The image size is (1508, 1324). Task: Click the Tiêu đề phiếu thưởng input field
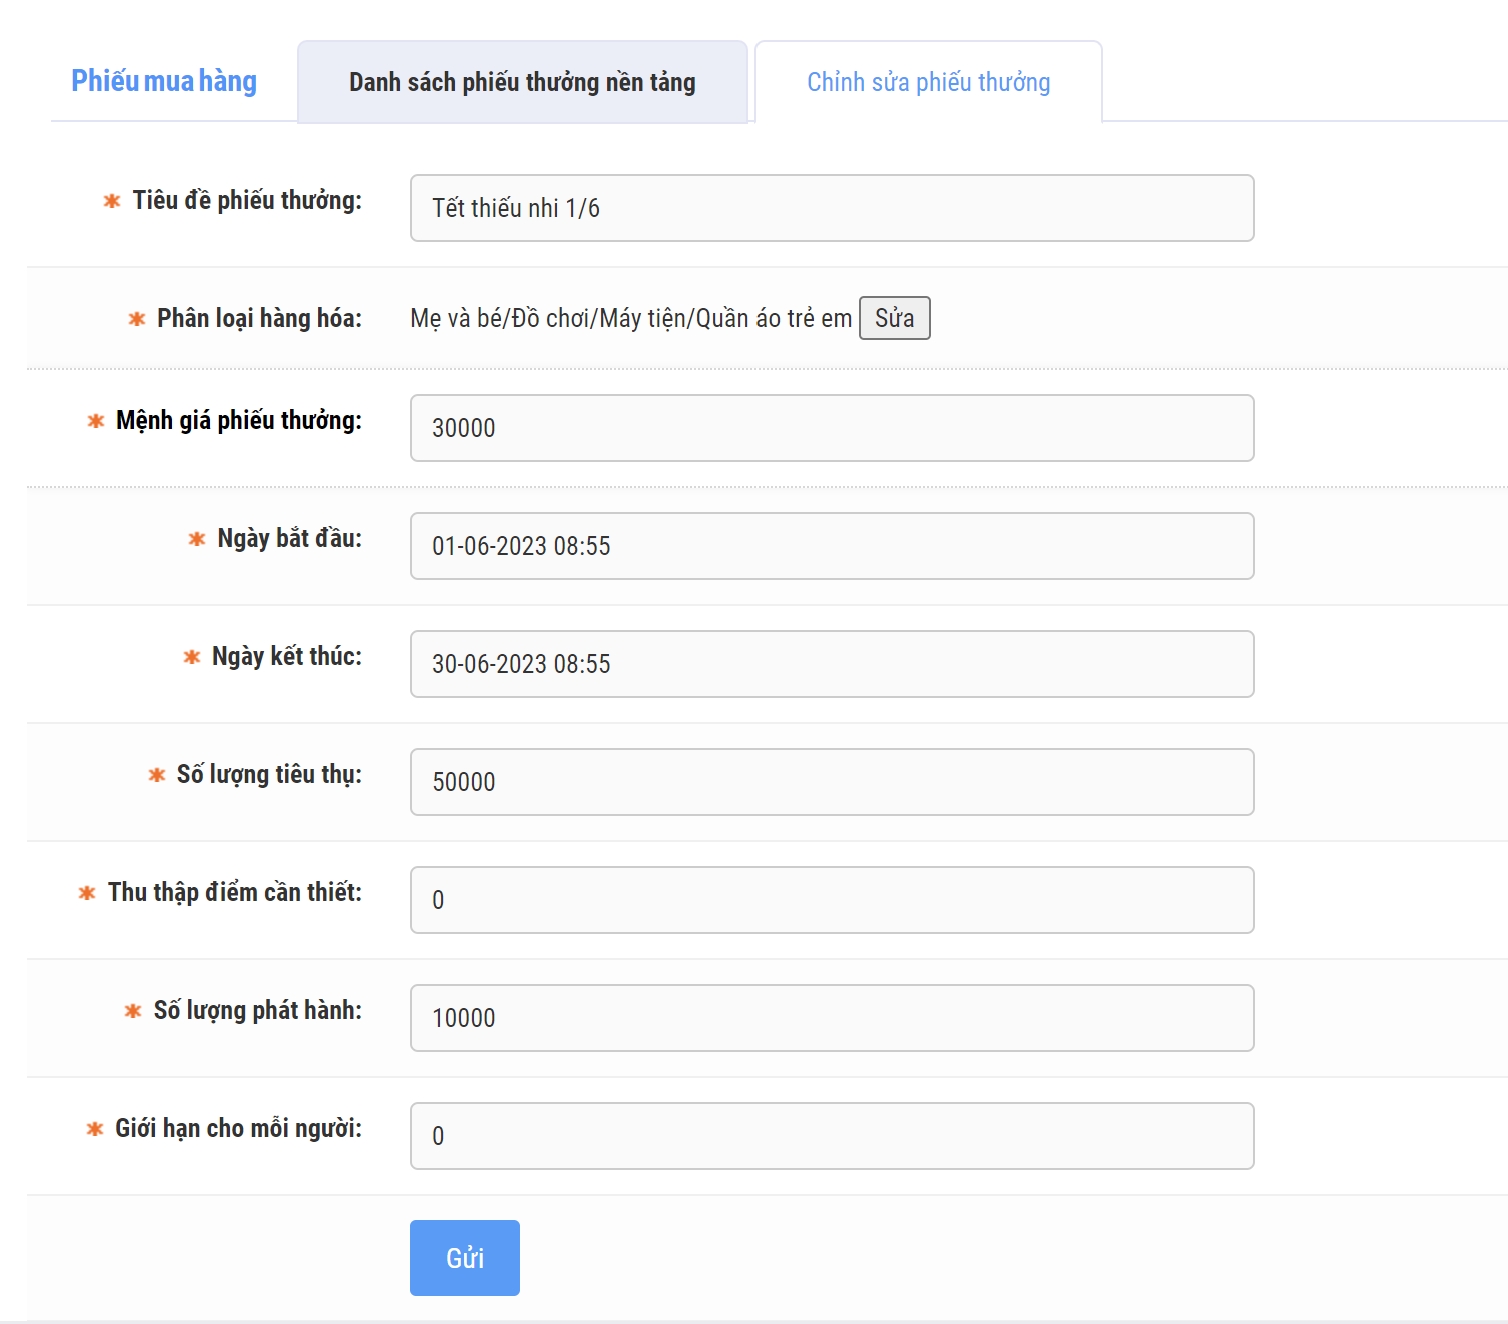click(831, 208)
